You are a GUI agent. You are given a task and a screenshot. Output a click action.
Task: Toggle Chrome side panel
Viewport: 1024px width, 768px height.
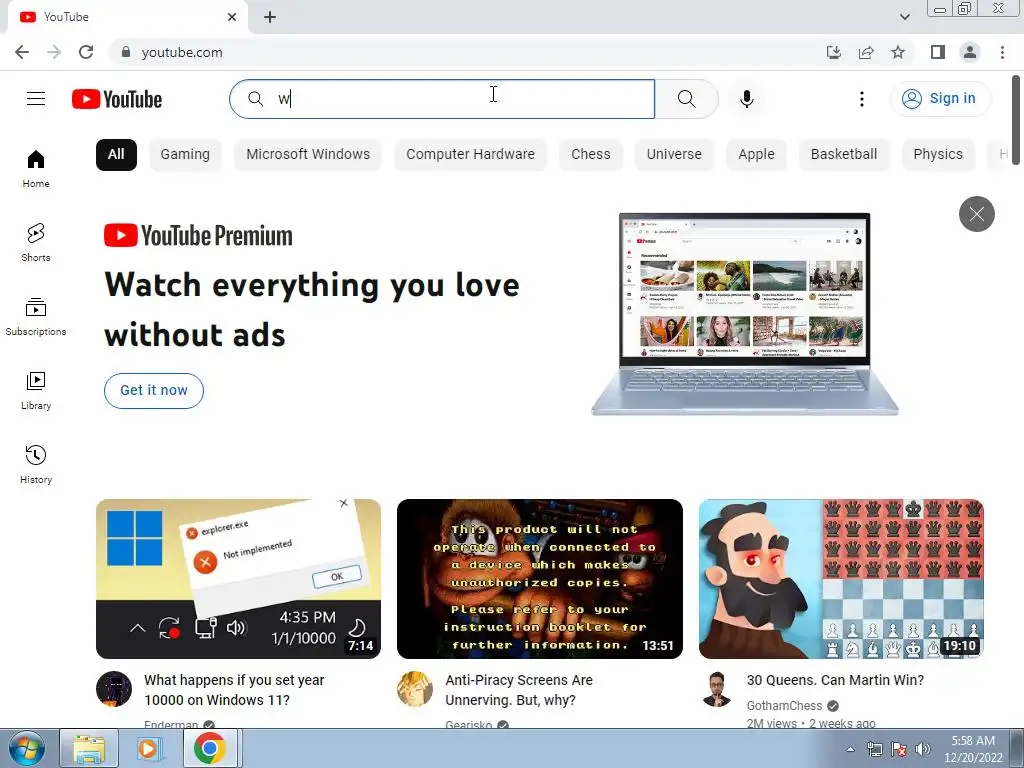pos(938,52)
